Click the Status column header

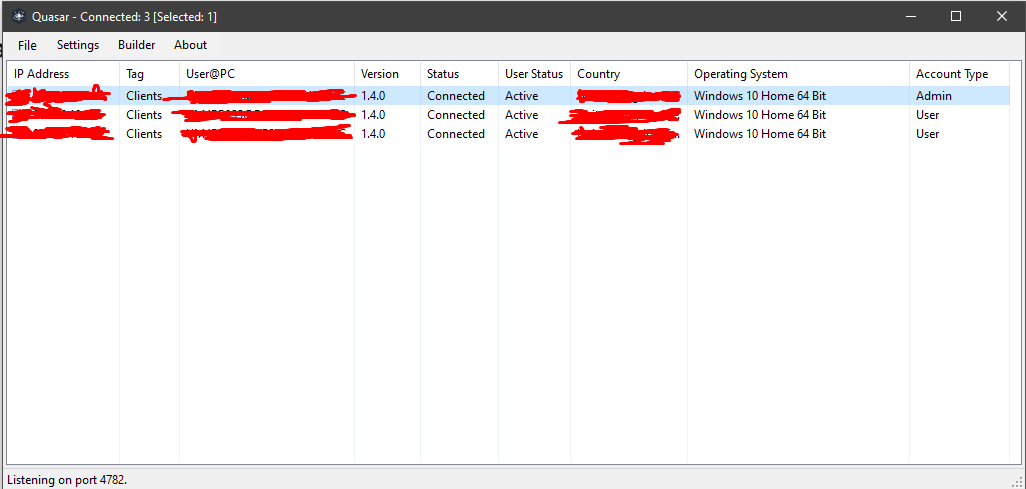(x=459, y=74)
